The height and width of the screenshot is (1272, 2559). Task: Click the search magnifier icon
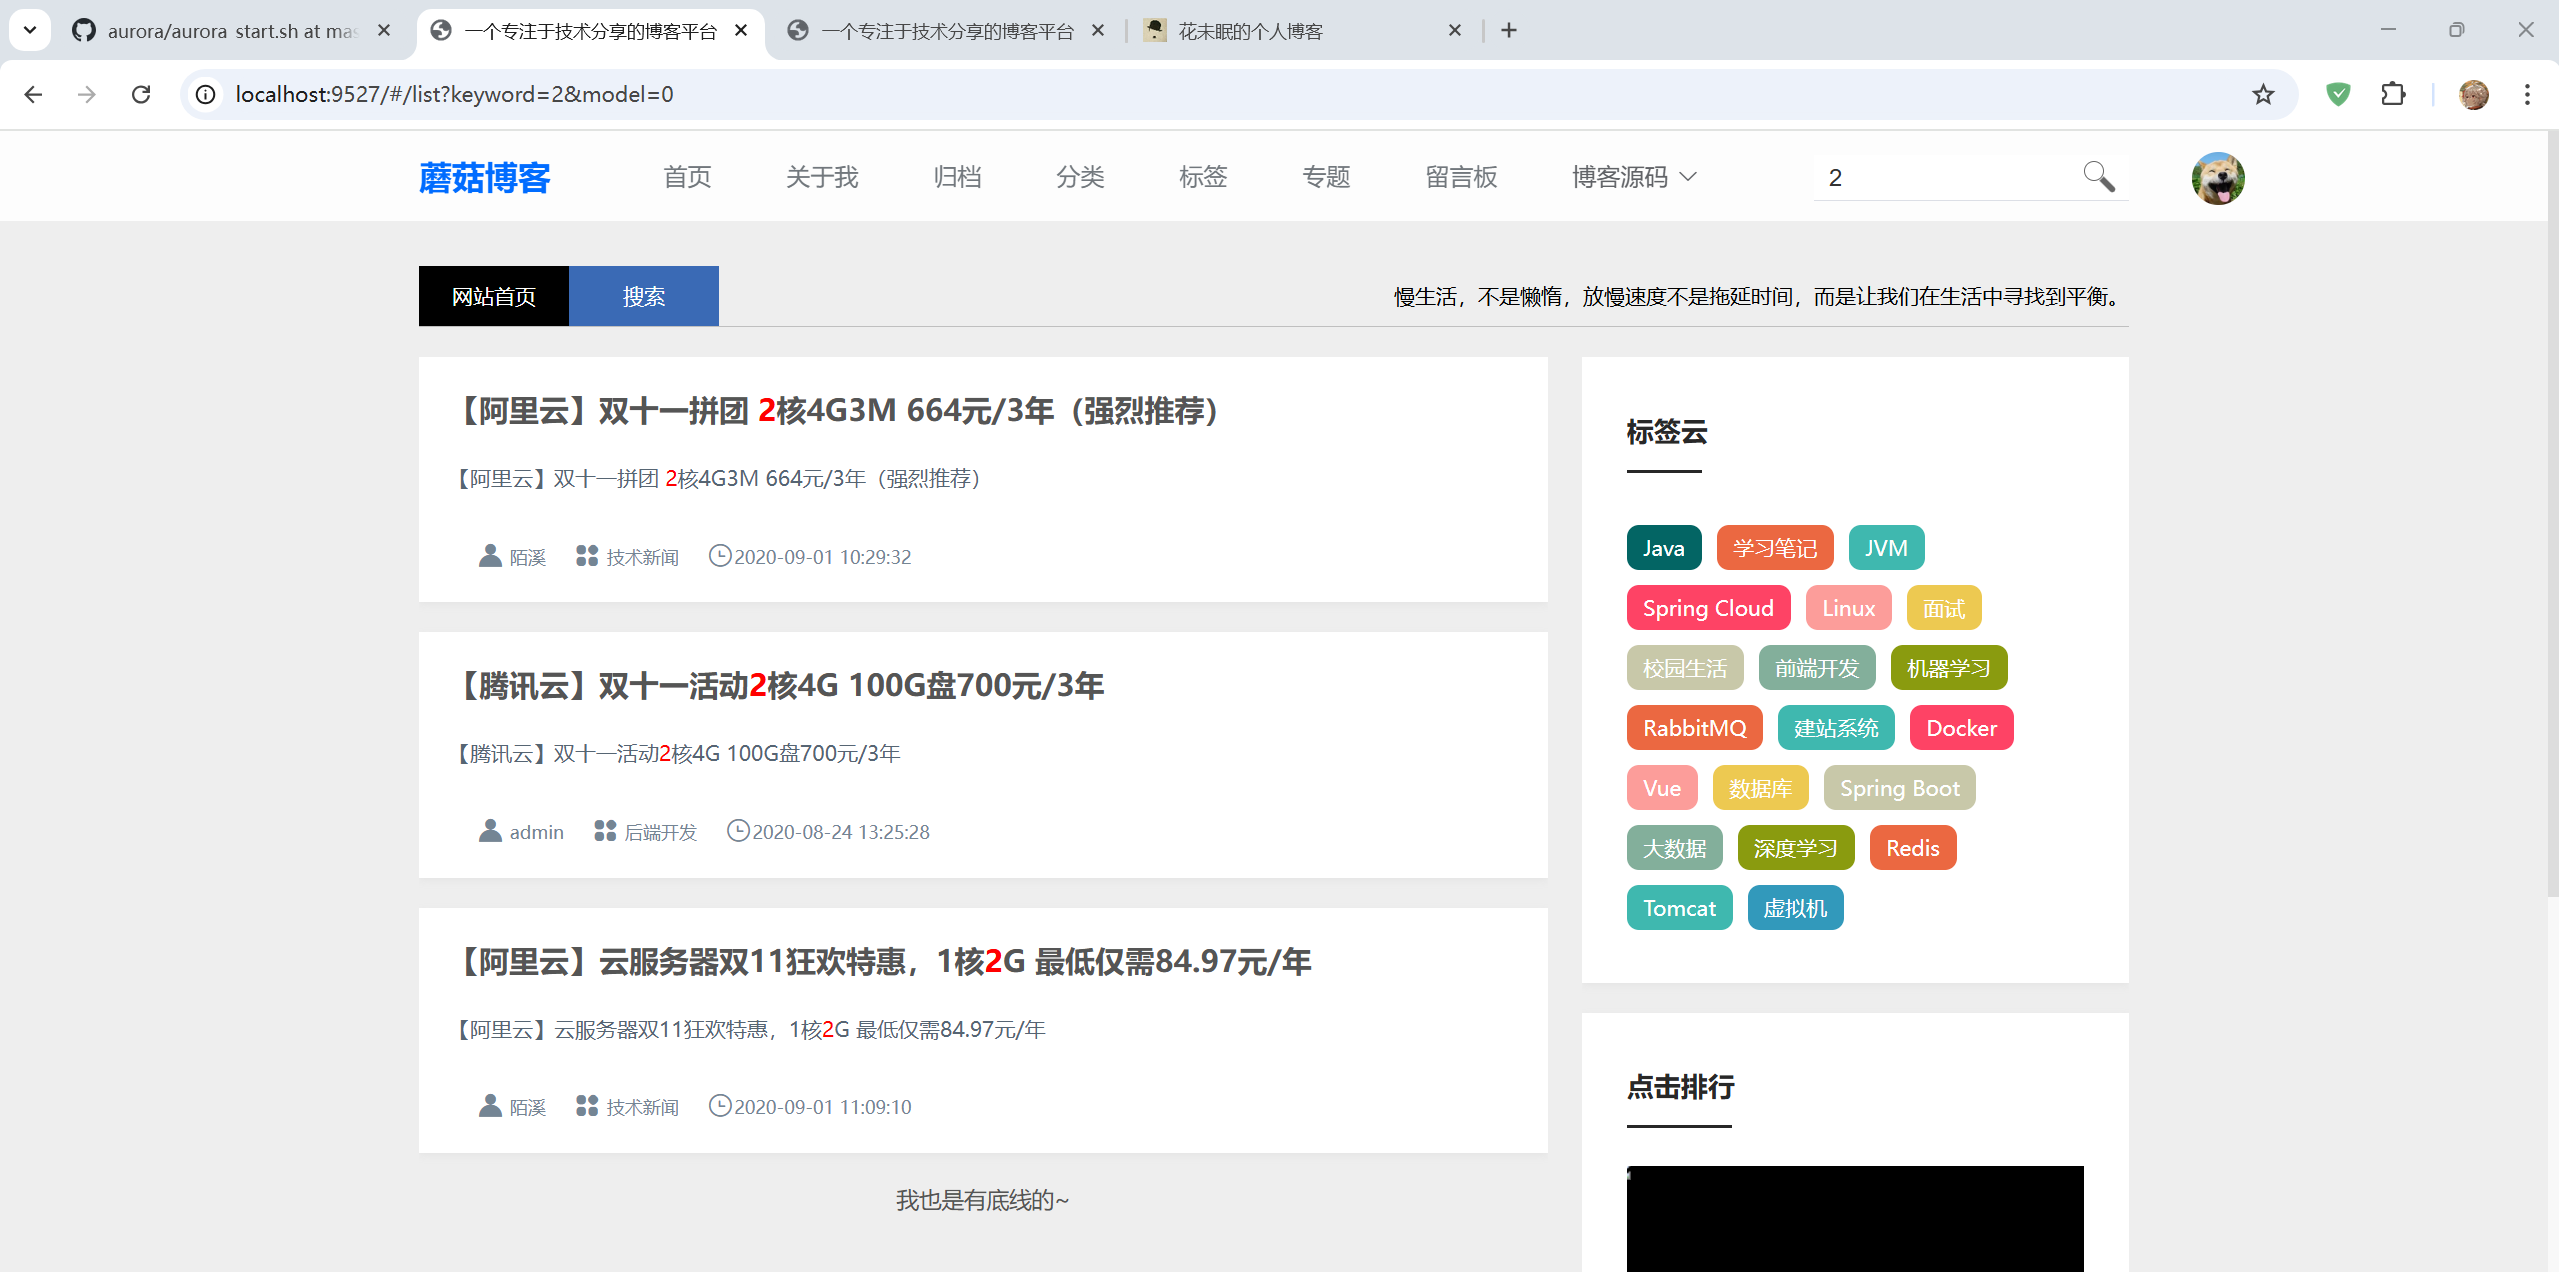(2098, 177)
